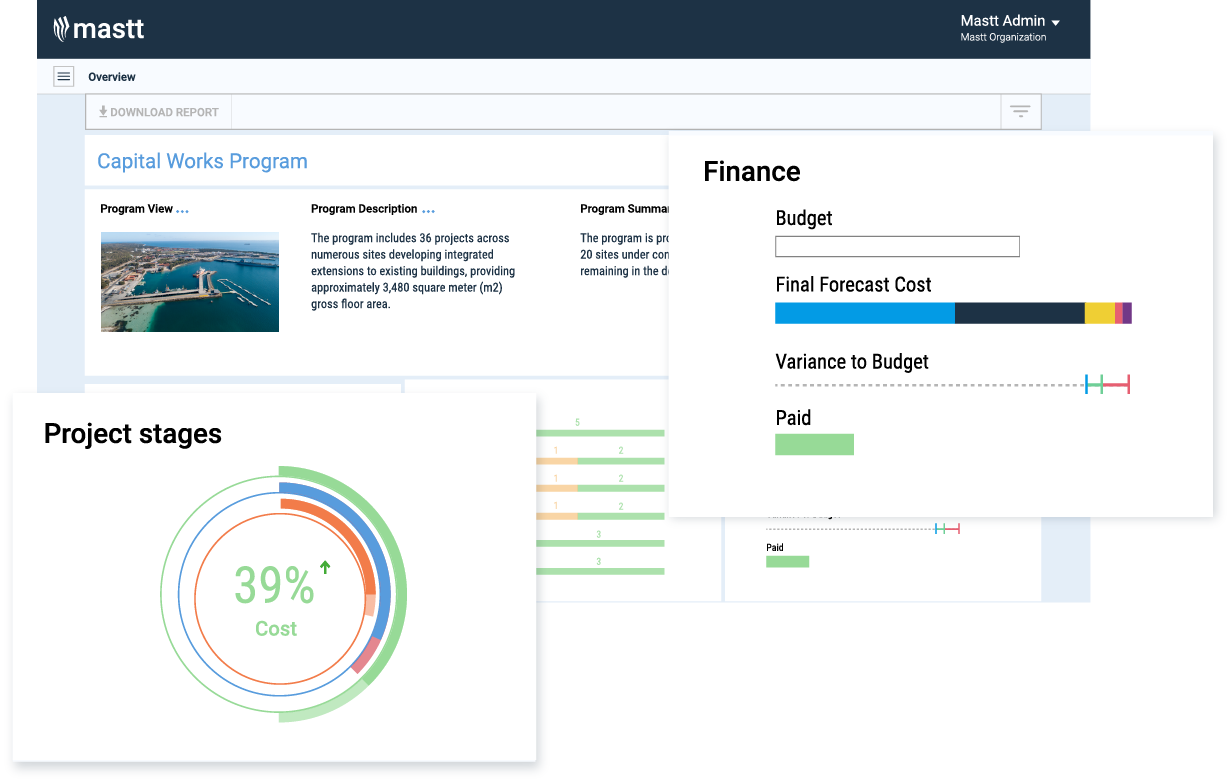The height and width of the screenshot is (783, 1231).
Task: Open the Mastt Admin account dropdown
Action: coord(1010,21)
